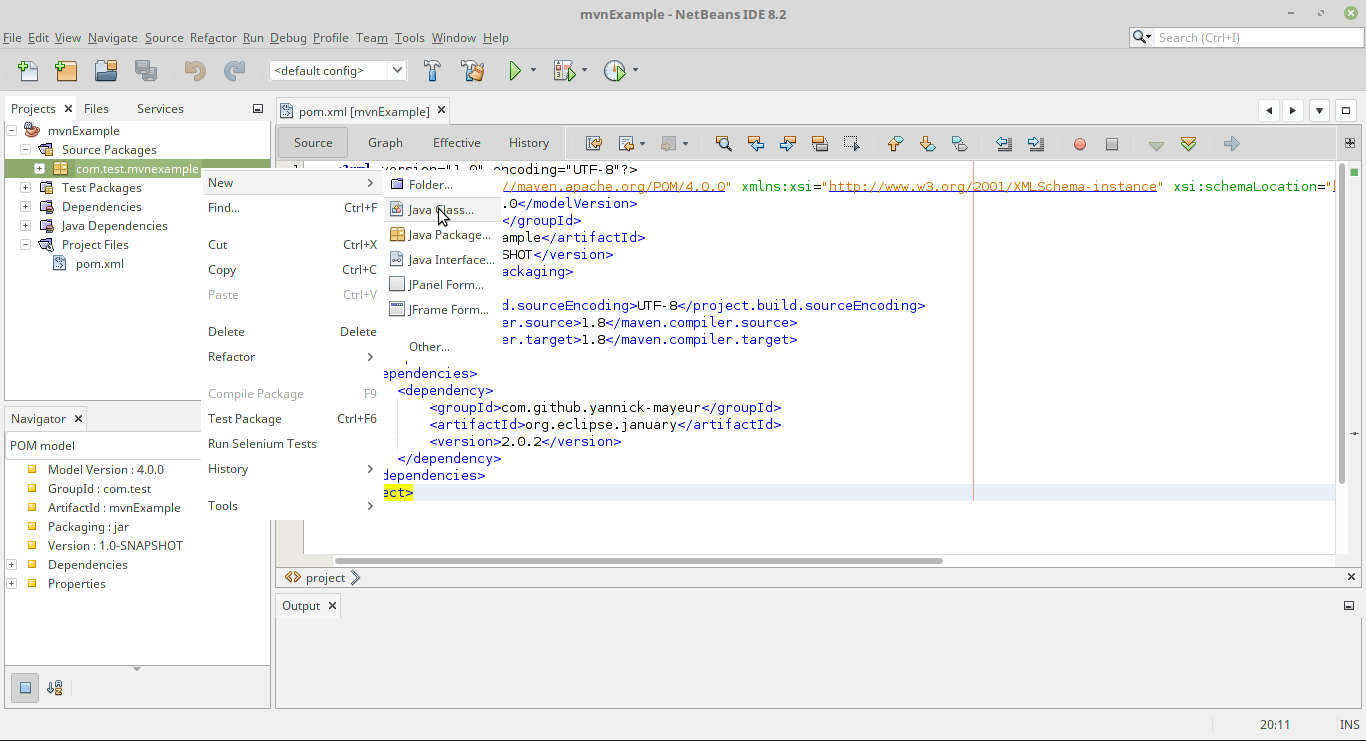
Task: Run the project with green play icon
Action: pos(514,71)
